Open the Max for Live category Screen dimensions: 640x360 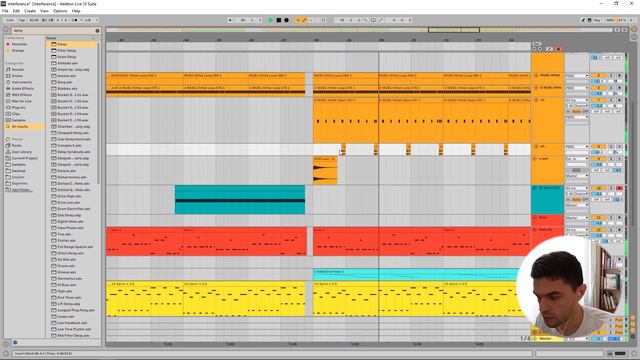(x=22, y=101)
